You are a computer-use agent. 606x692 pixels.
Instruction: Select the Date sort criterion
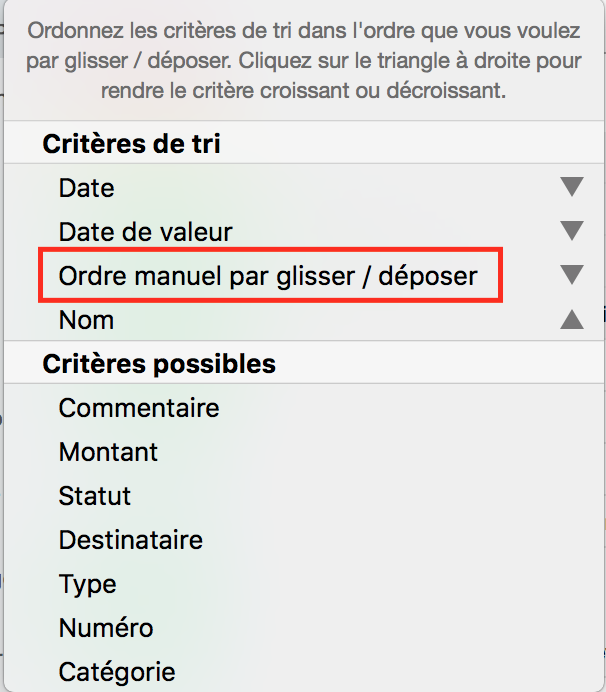click(87, 188)
